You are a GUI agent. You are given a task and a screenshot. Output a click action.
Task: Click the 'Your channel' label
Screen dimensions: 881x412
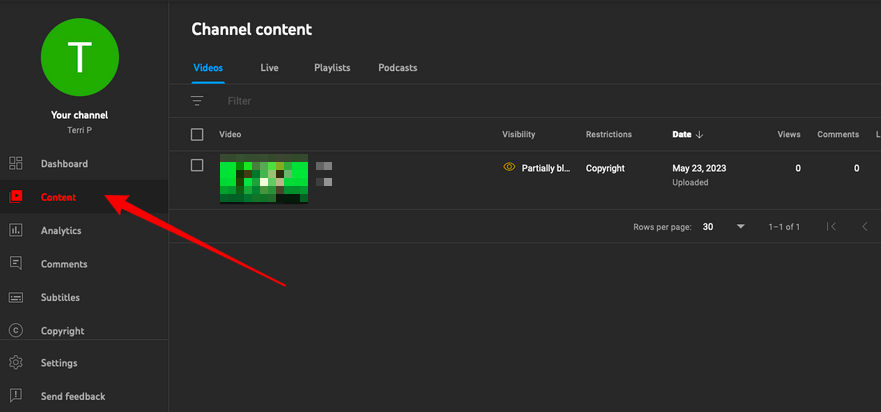[x=79, y=115]
